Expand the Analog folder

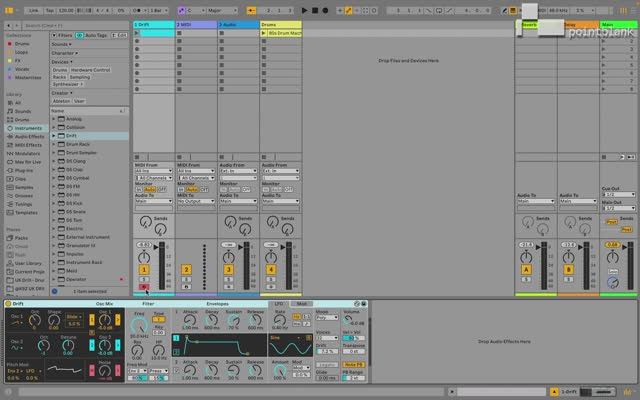point(53,119)
